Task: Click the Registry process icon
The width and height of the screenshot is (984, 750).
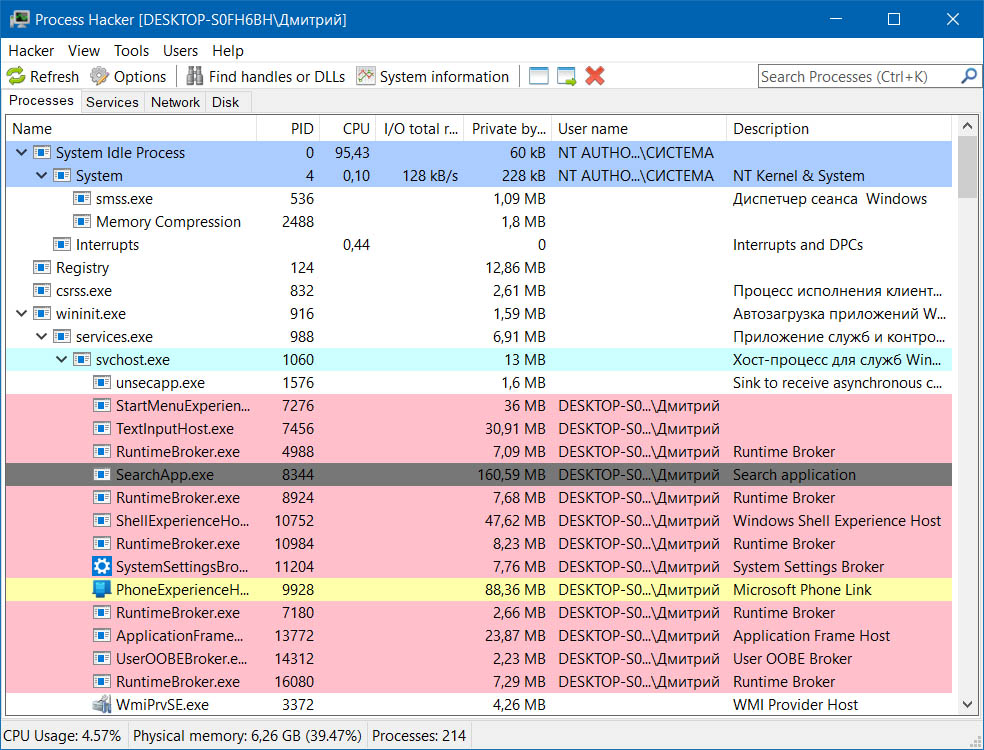Action: point(41,268)
